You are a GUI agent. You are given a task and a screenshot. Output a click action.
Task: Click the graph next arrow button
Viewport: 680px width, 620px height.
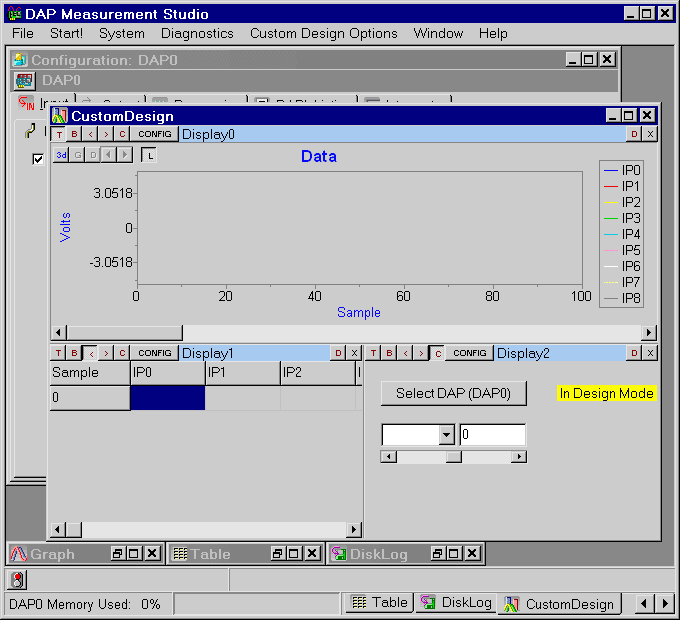tap(125, 155)
